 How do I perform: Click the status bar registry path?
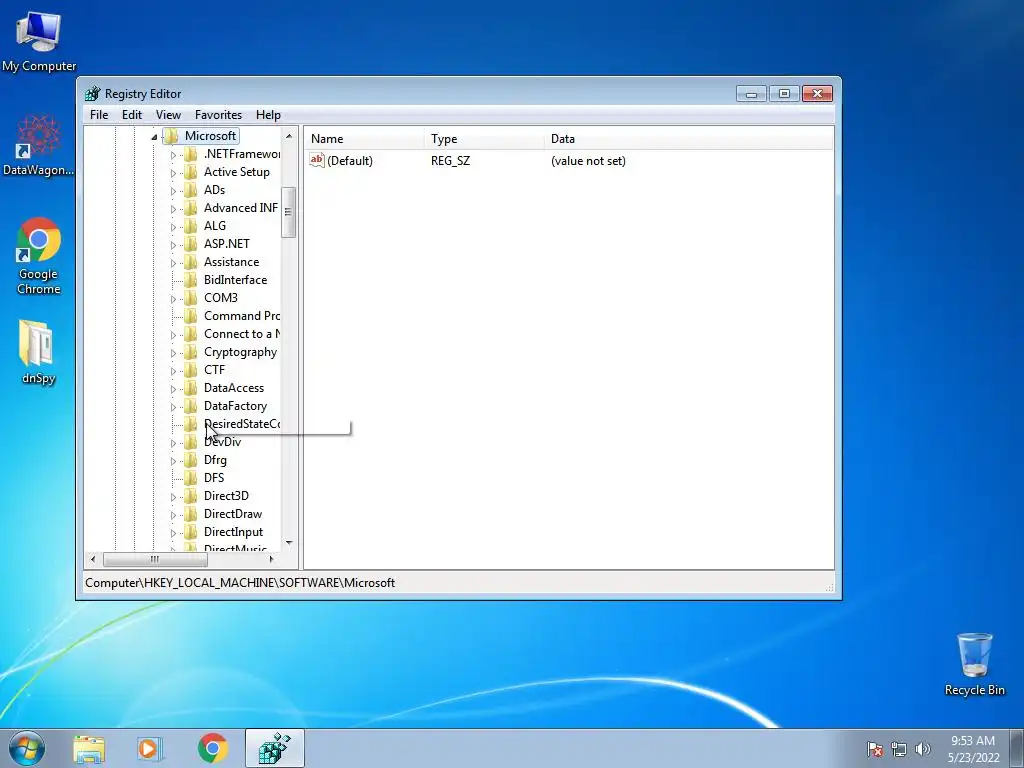[x=240, y=583]
